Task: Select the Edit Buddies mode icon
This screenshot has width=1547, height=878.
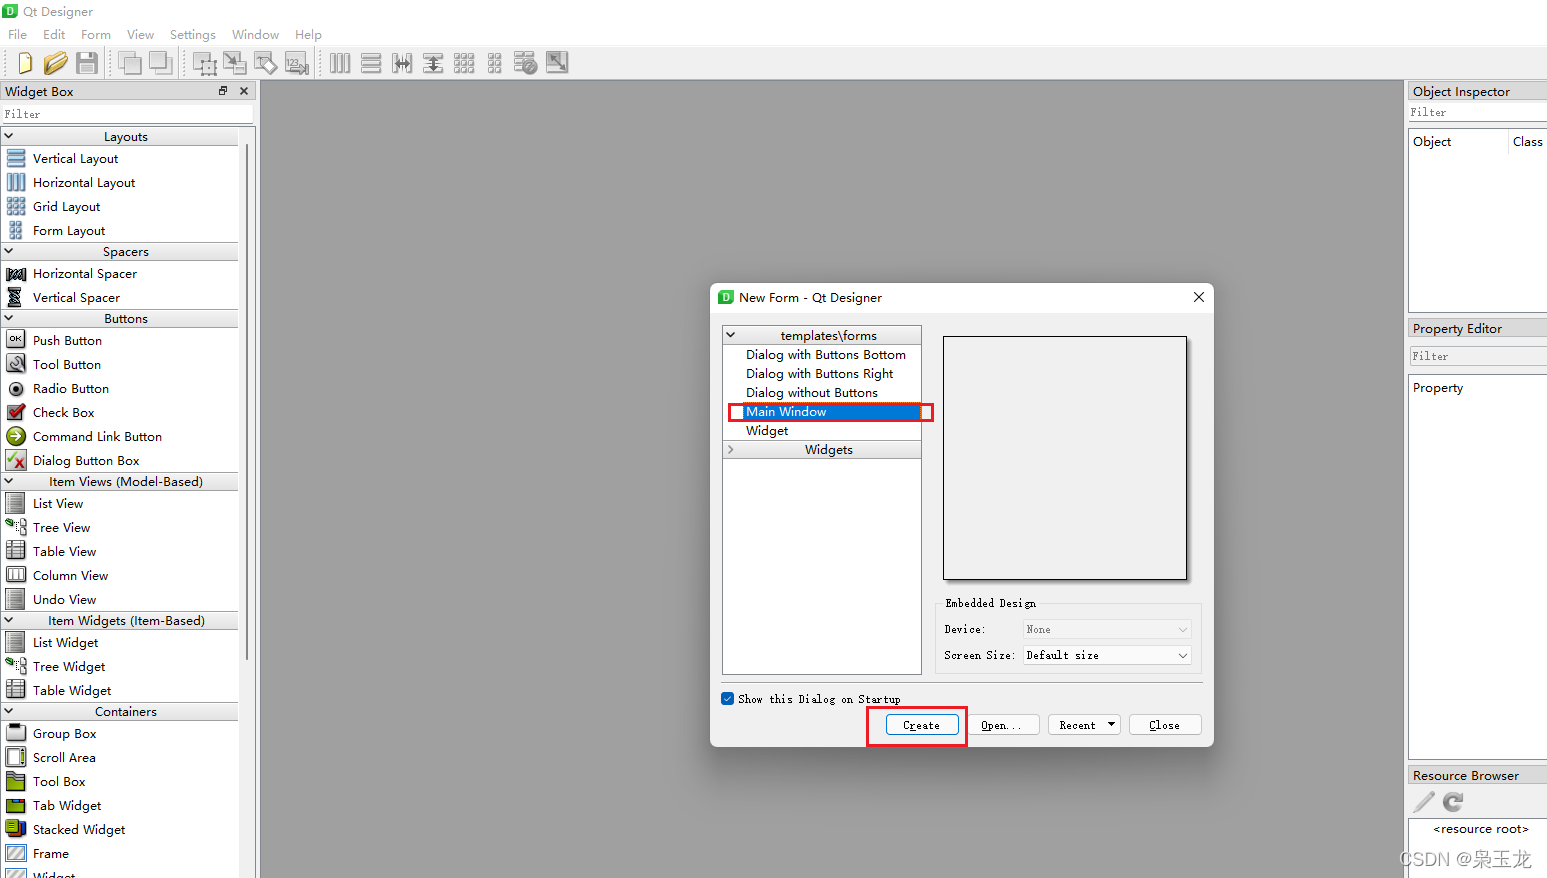Action: (266, 64)
